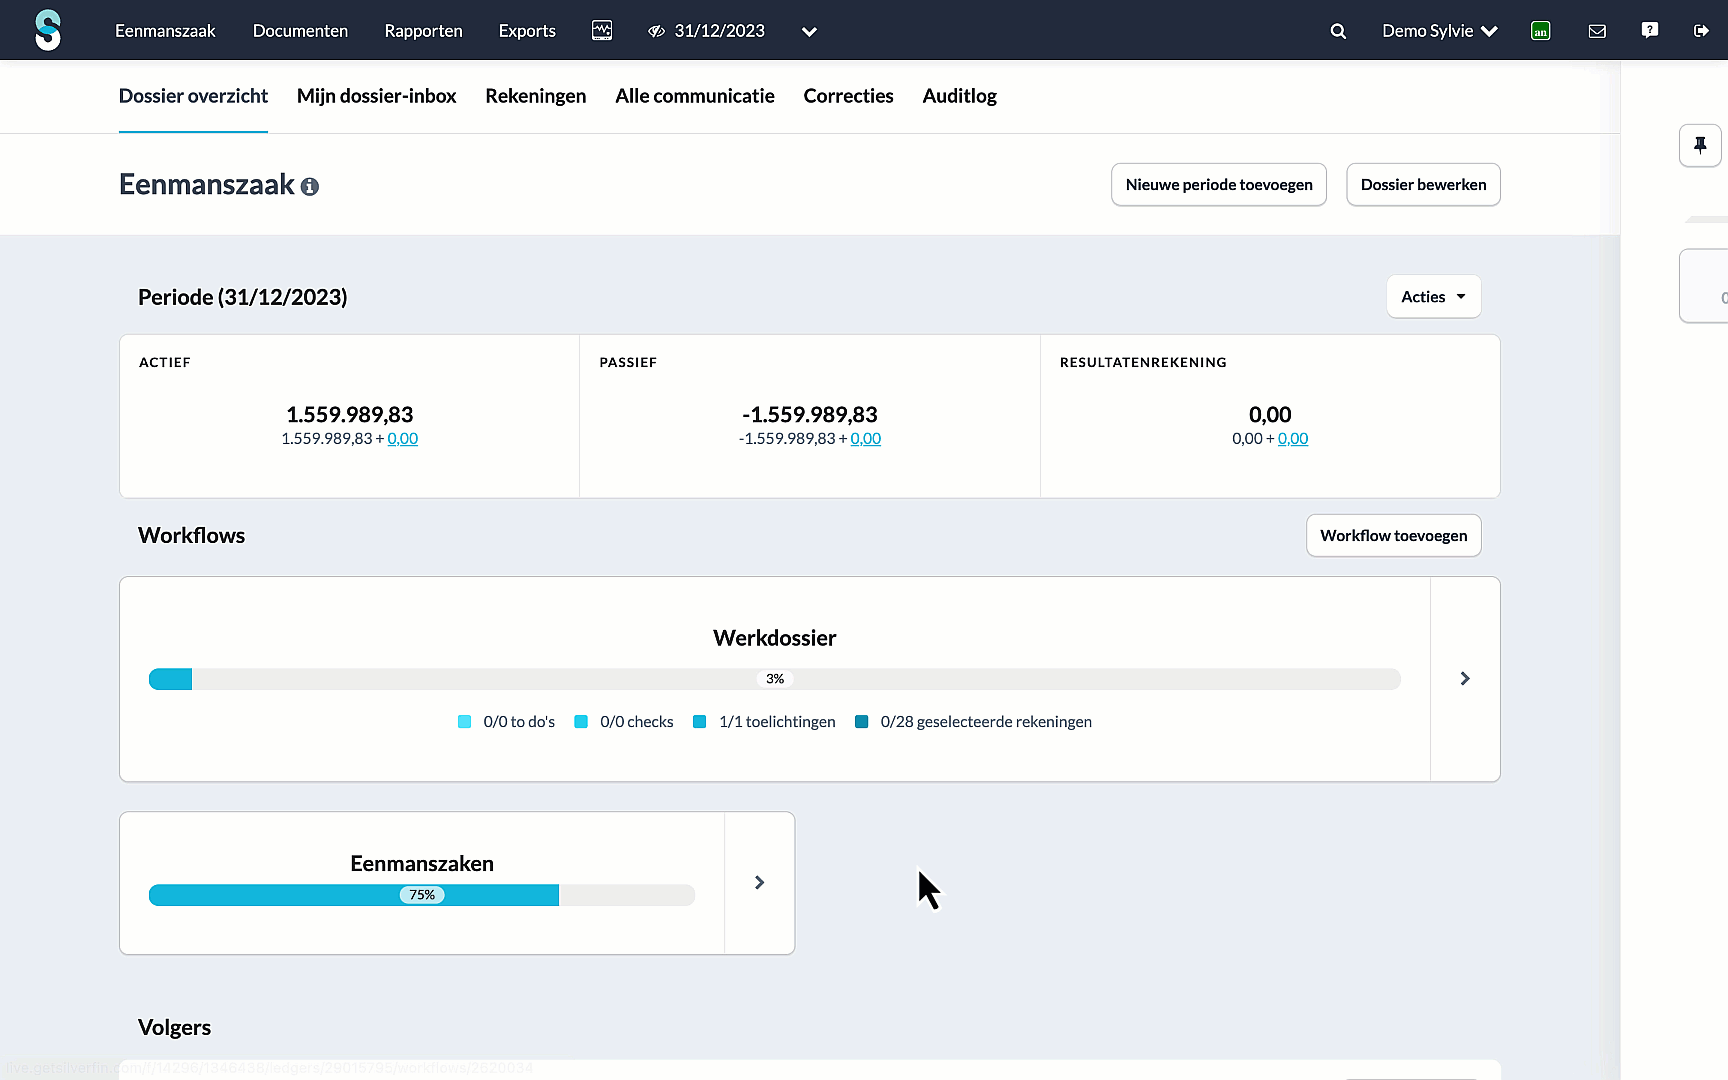Click the pin icon on right sidebar
The height and width of the screenshot is (1080, 1728).
1700,146
